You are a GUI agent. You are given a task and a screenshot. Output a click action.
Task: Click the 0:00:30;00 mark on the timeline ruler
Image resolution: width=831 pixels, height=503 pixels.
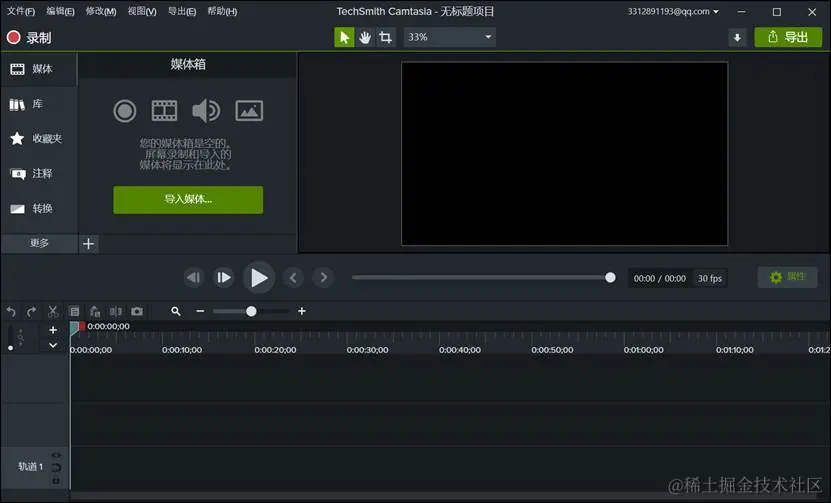(367, 350)
